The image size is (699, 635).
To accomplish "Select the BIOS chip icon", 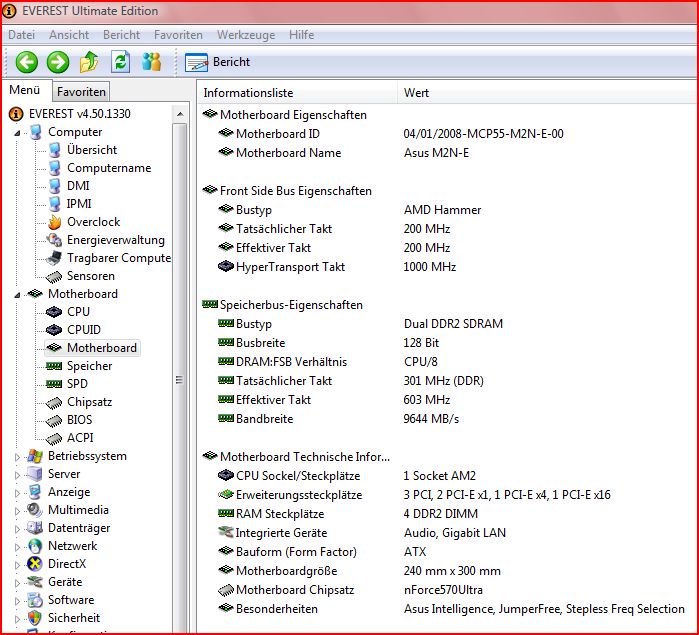I will (54, 421).
